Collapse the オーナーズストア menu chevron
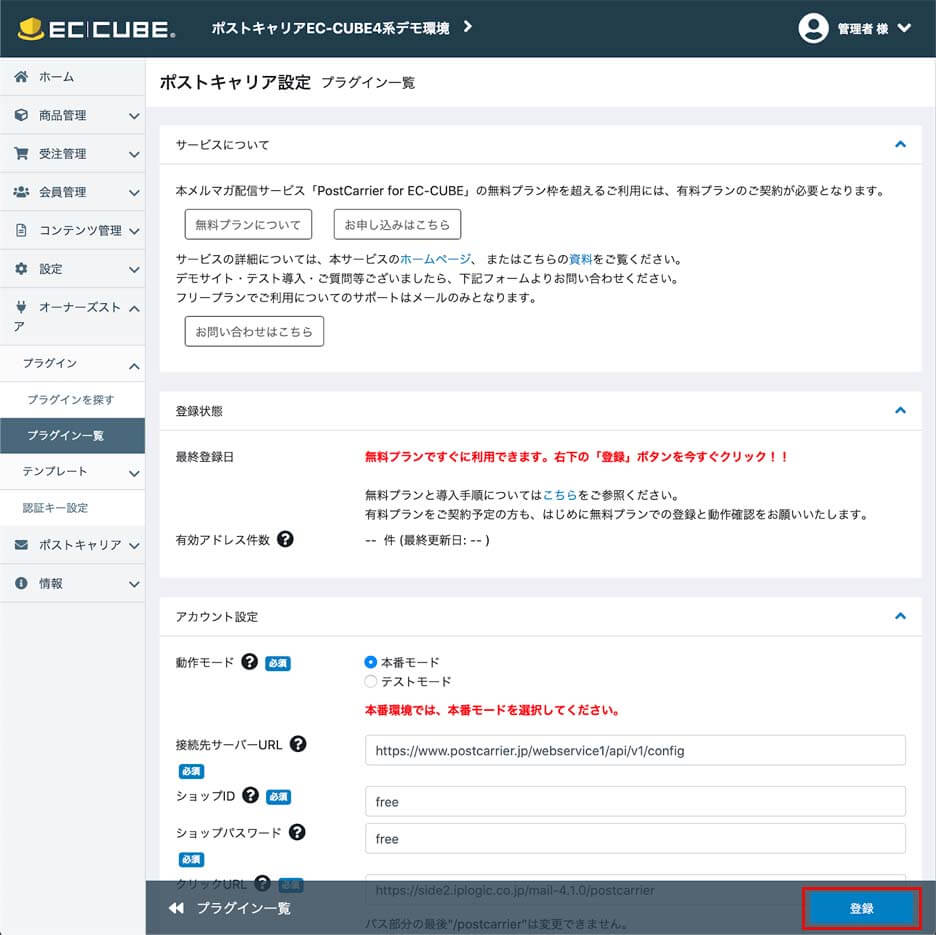The width and height of the screenshot is (936, 935). (x=134, y=309)
